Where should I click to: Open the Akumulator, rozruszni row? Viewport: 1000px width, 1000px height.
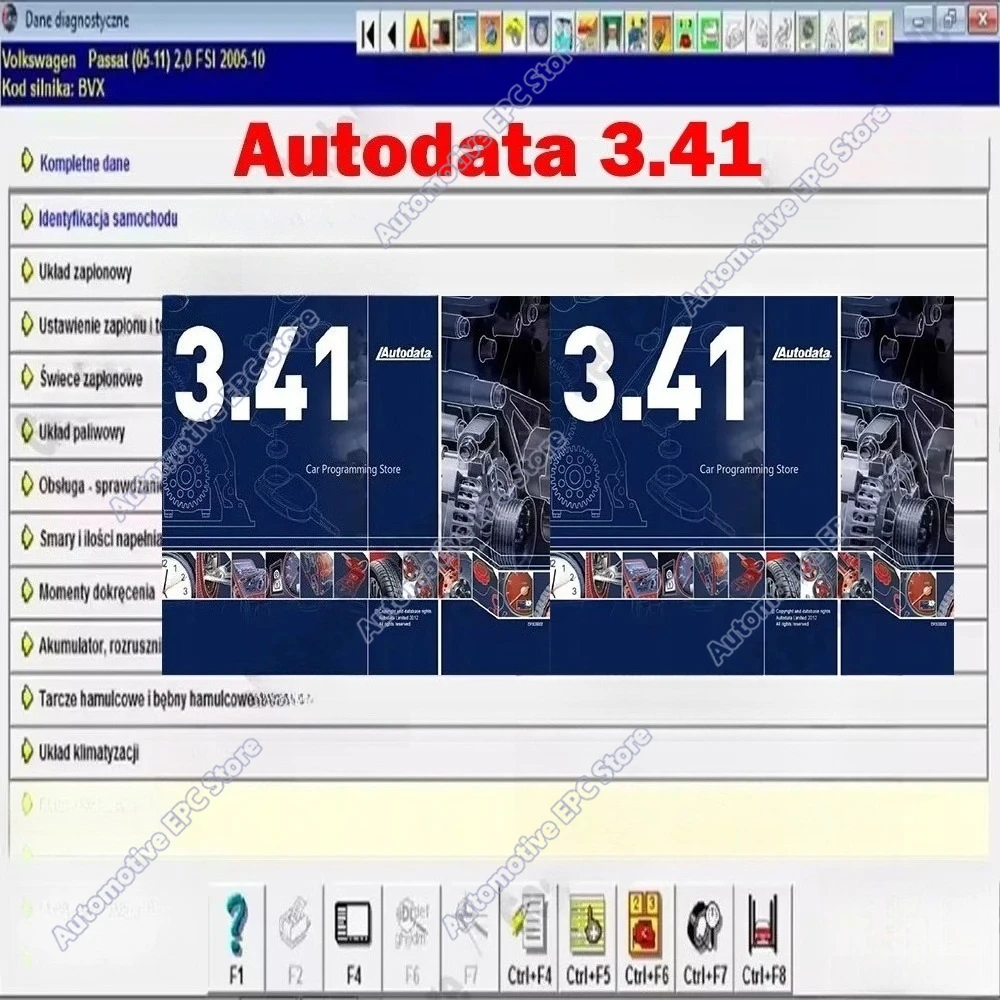(x=86, y=645)
